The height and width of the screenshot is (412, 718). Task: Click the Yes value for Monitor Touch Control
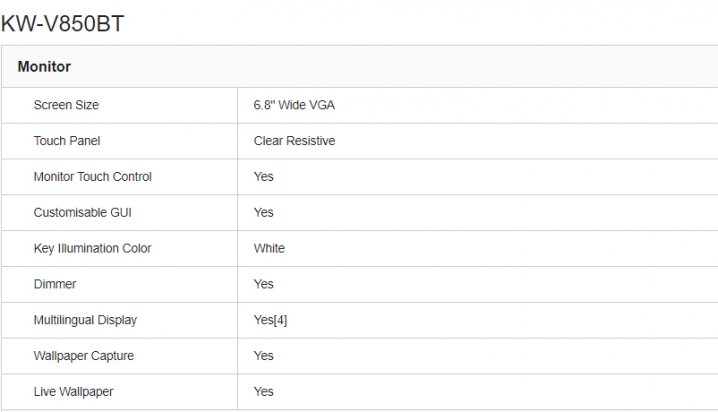(264, 177)
